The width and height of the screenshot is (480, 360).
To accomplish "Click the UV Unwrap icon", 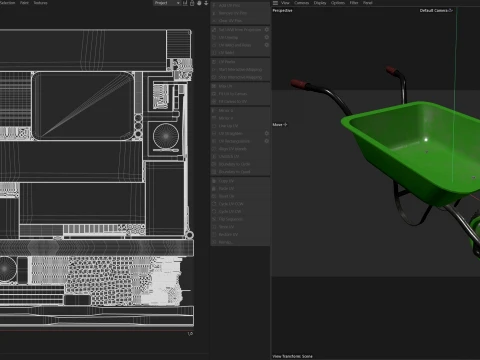I will coord(214,37).
